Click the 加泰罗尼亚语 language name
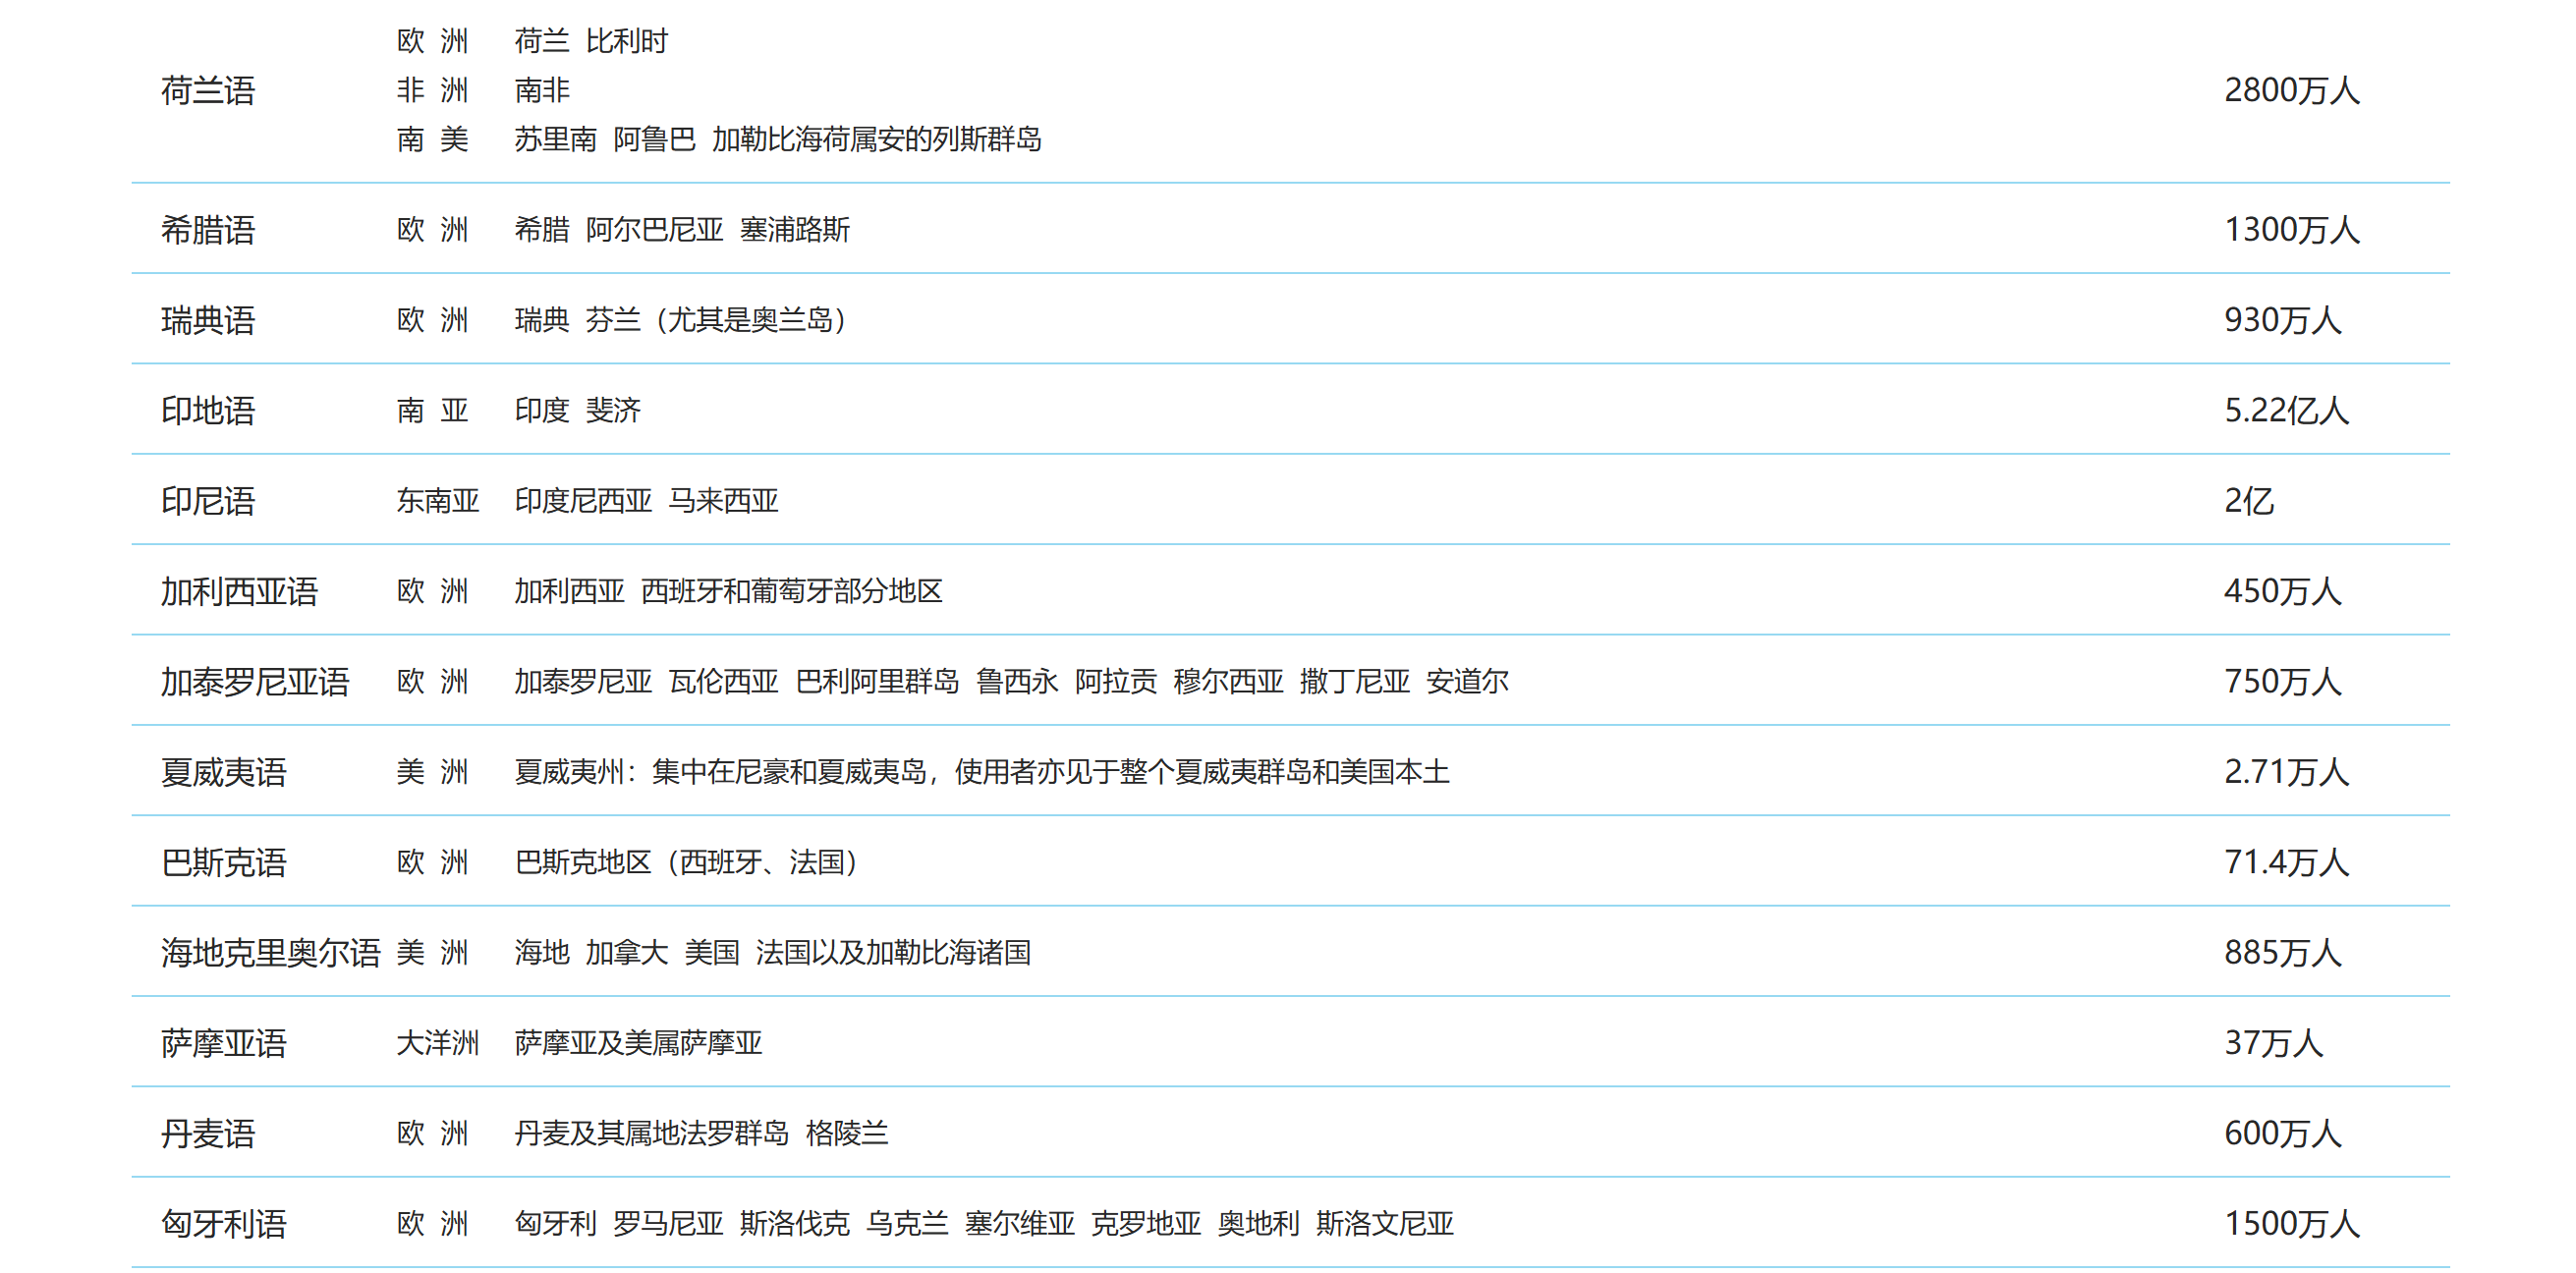Viewport: 2576px width, 1273px height. tap(255, 682)
